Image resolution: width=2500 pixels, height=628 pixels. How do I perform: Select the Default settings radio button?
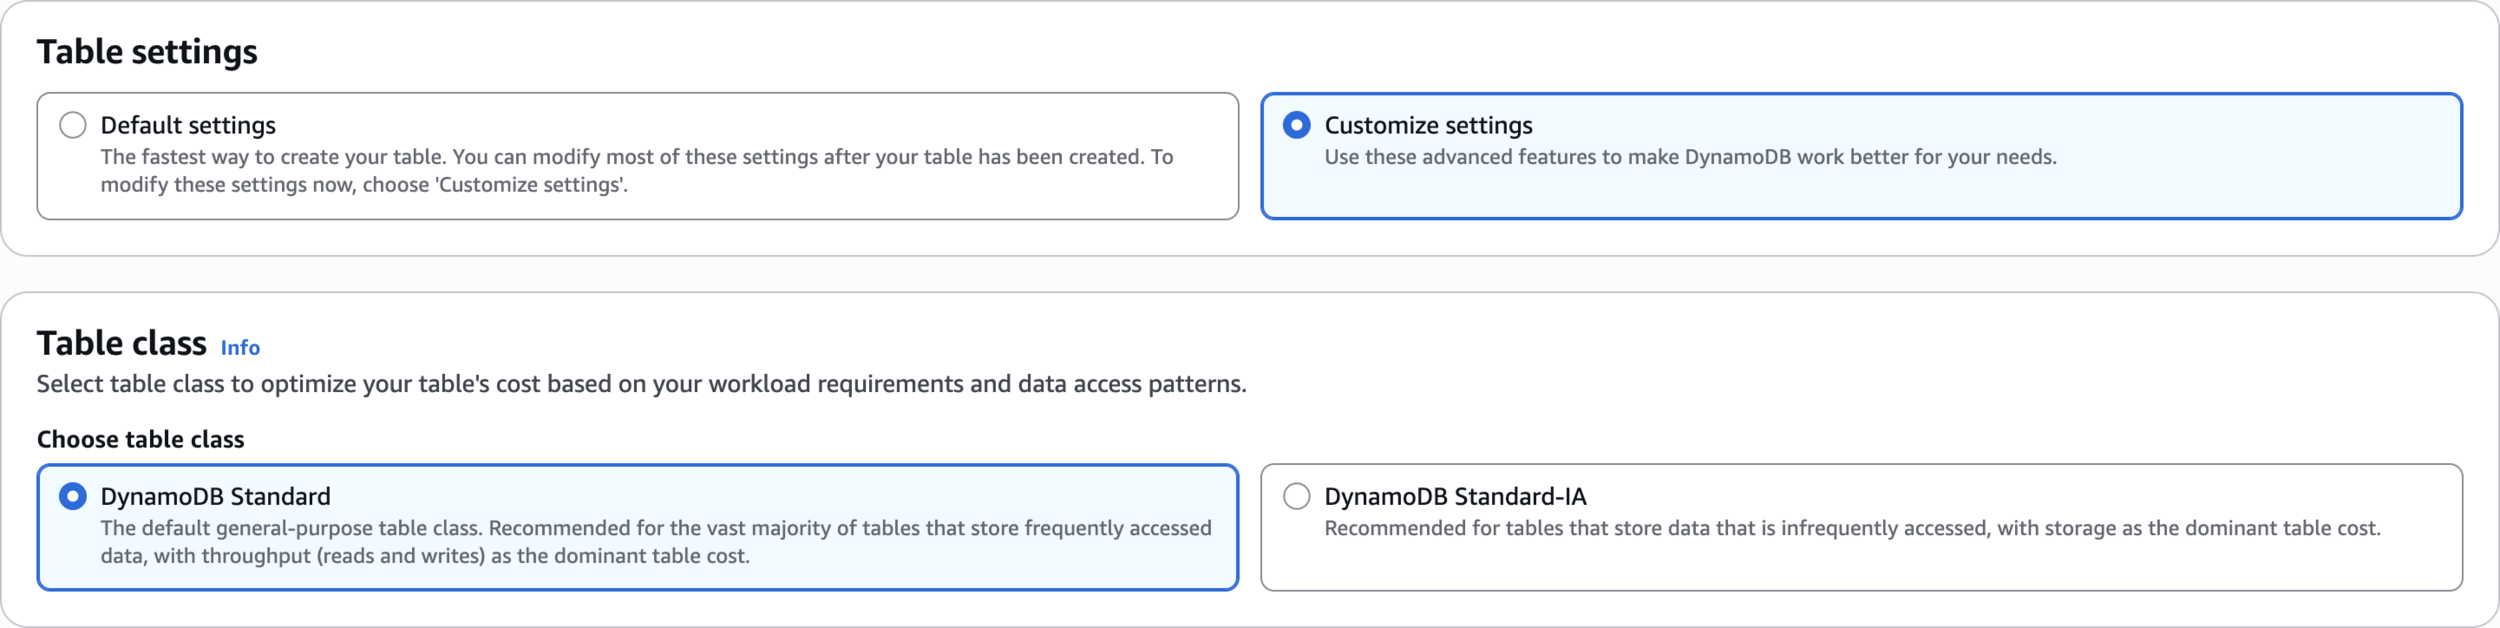pyautogui.click(x=73, y=125)
